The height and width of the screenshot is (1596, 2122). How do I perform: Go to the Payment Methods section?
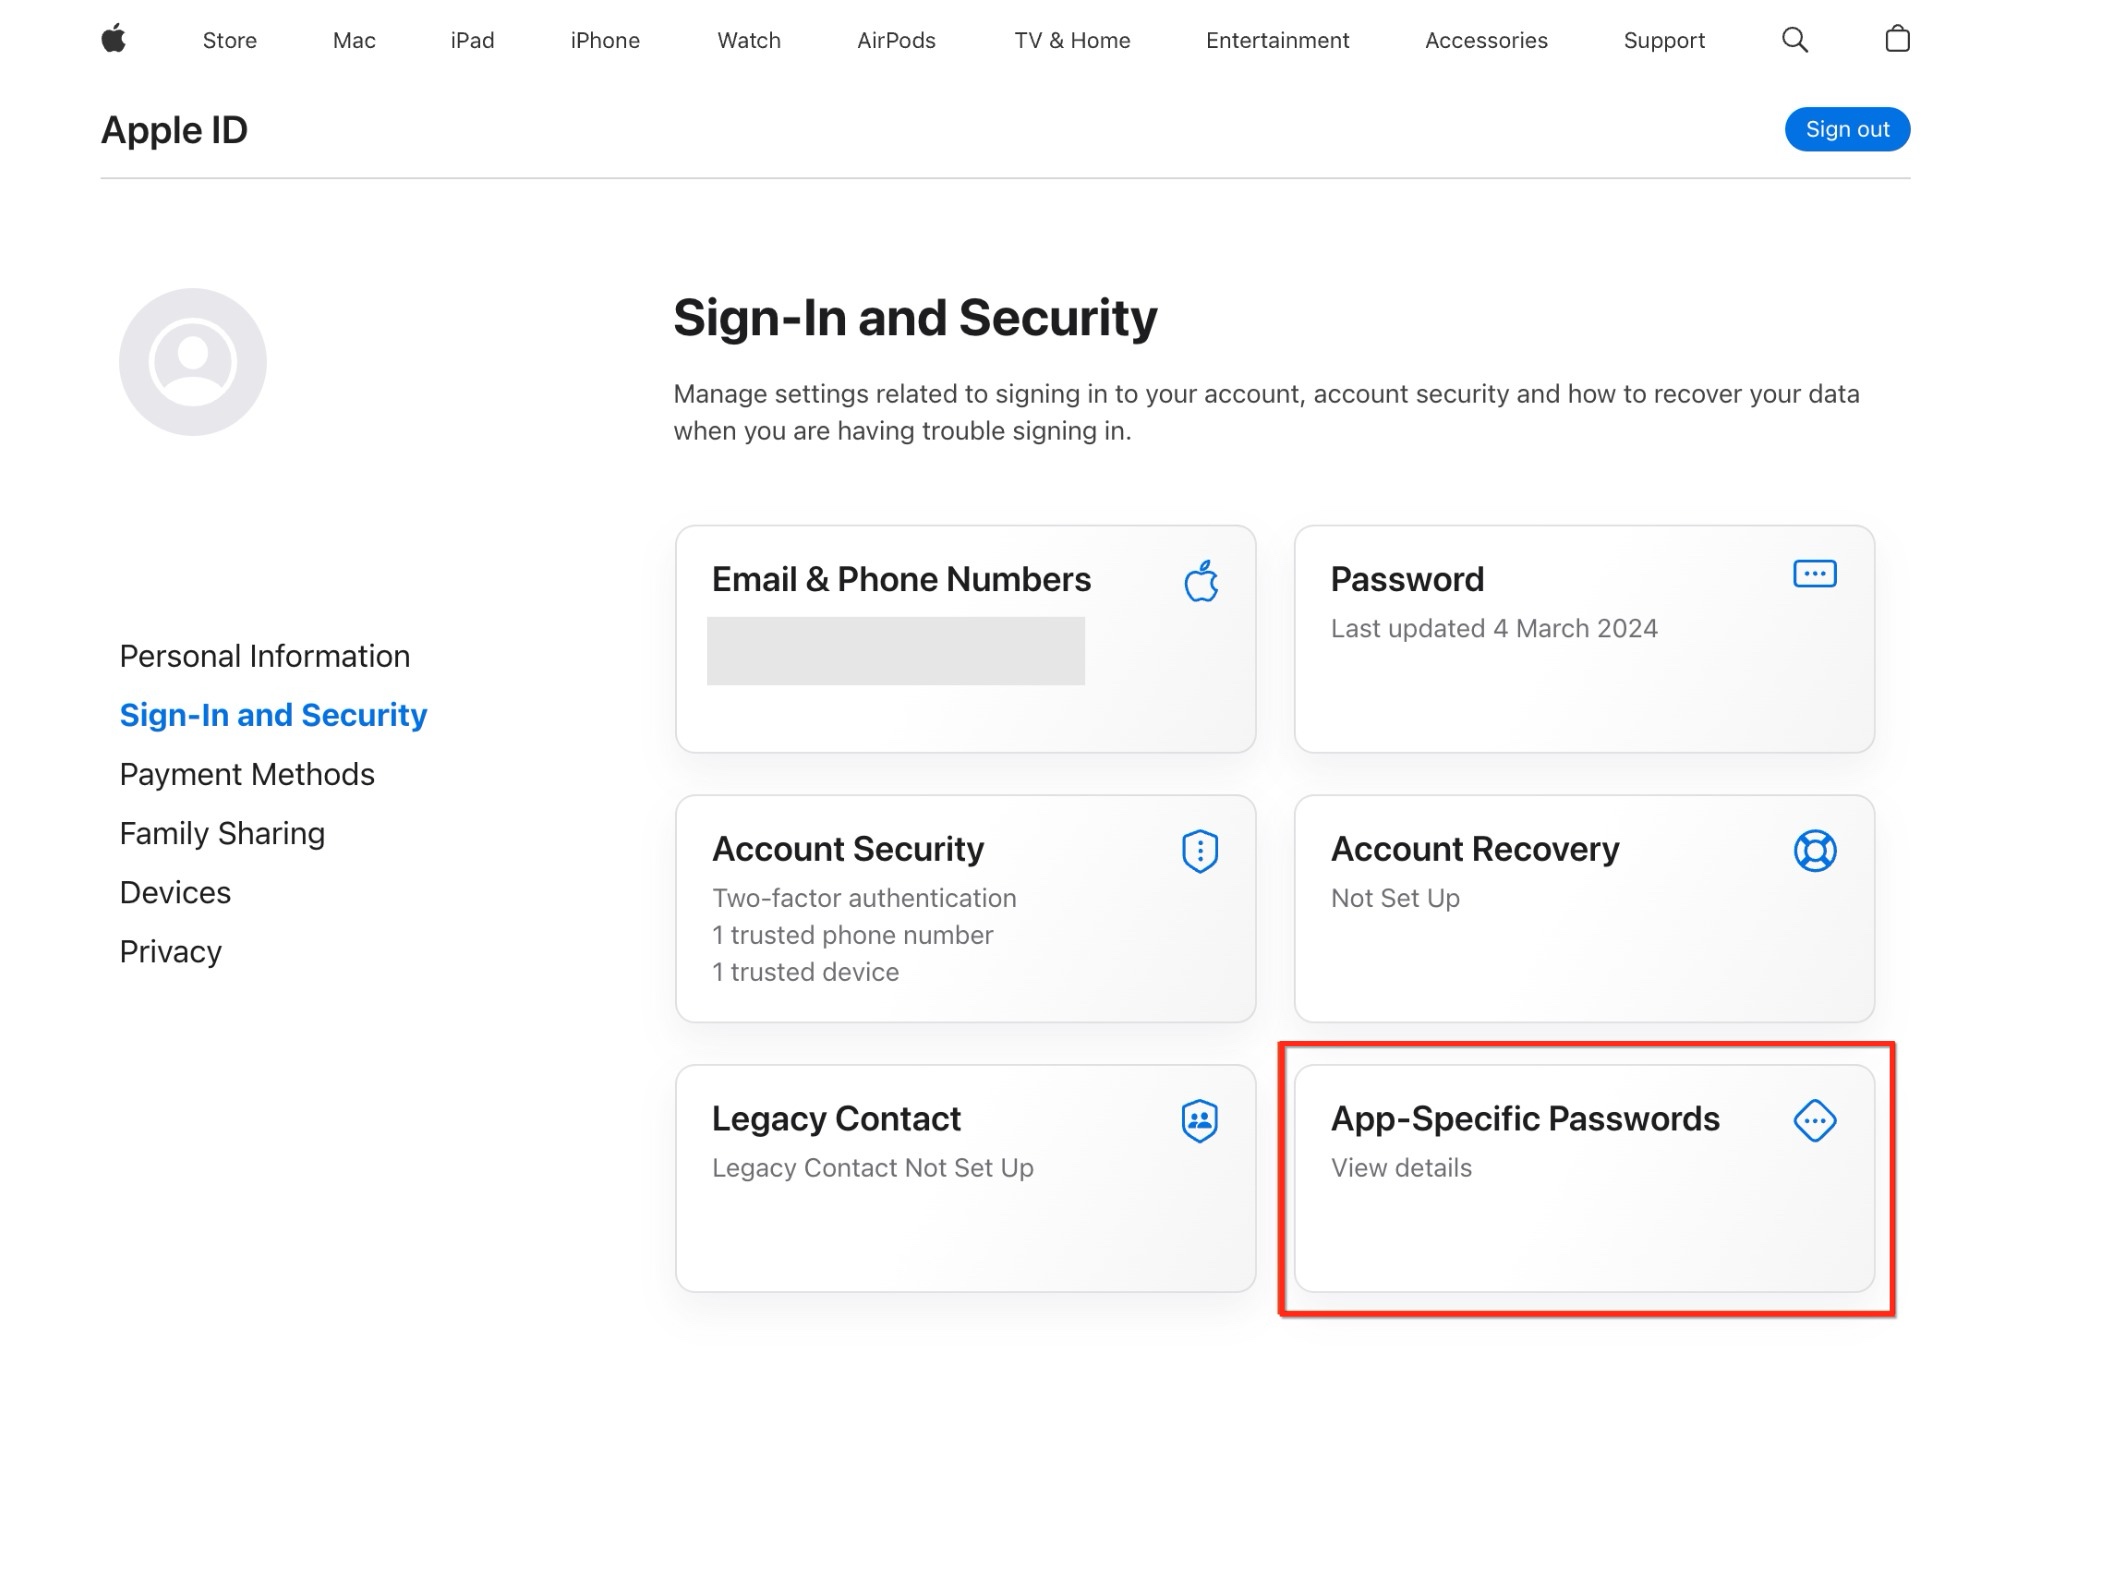247,774
